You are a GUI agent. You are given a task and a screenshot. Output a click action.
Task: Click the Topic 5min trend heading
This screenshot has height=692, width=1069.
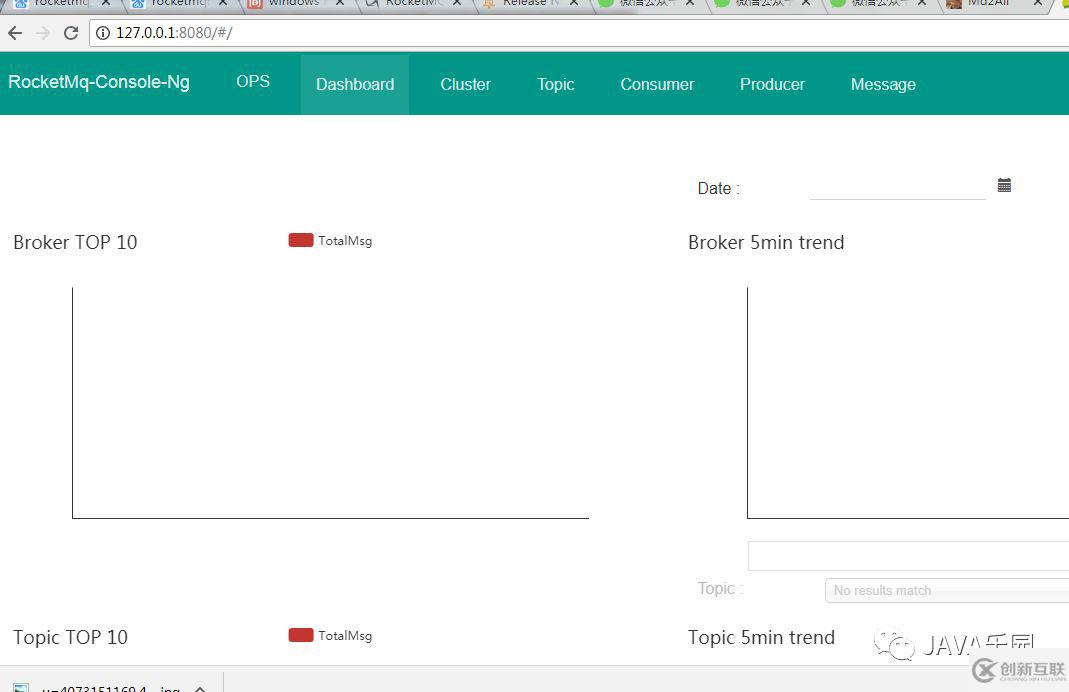click(x=762, y=637)
